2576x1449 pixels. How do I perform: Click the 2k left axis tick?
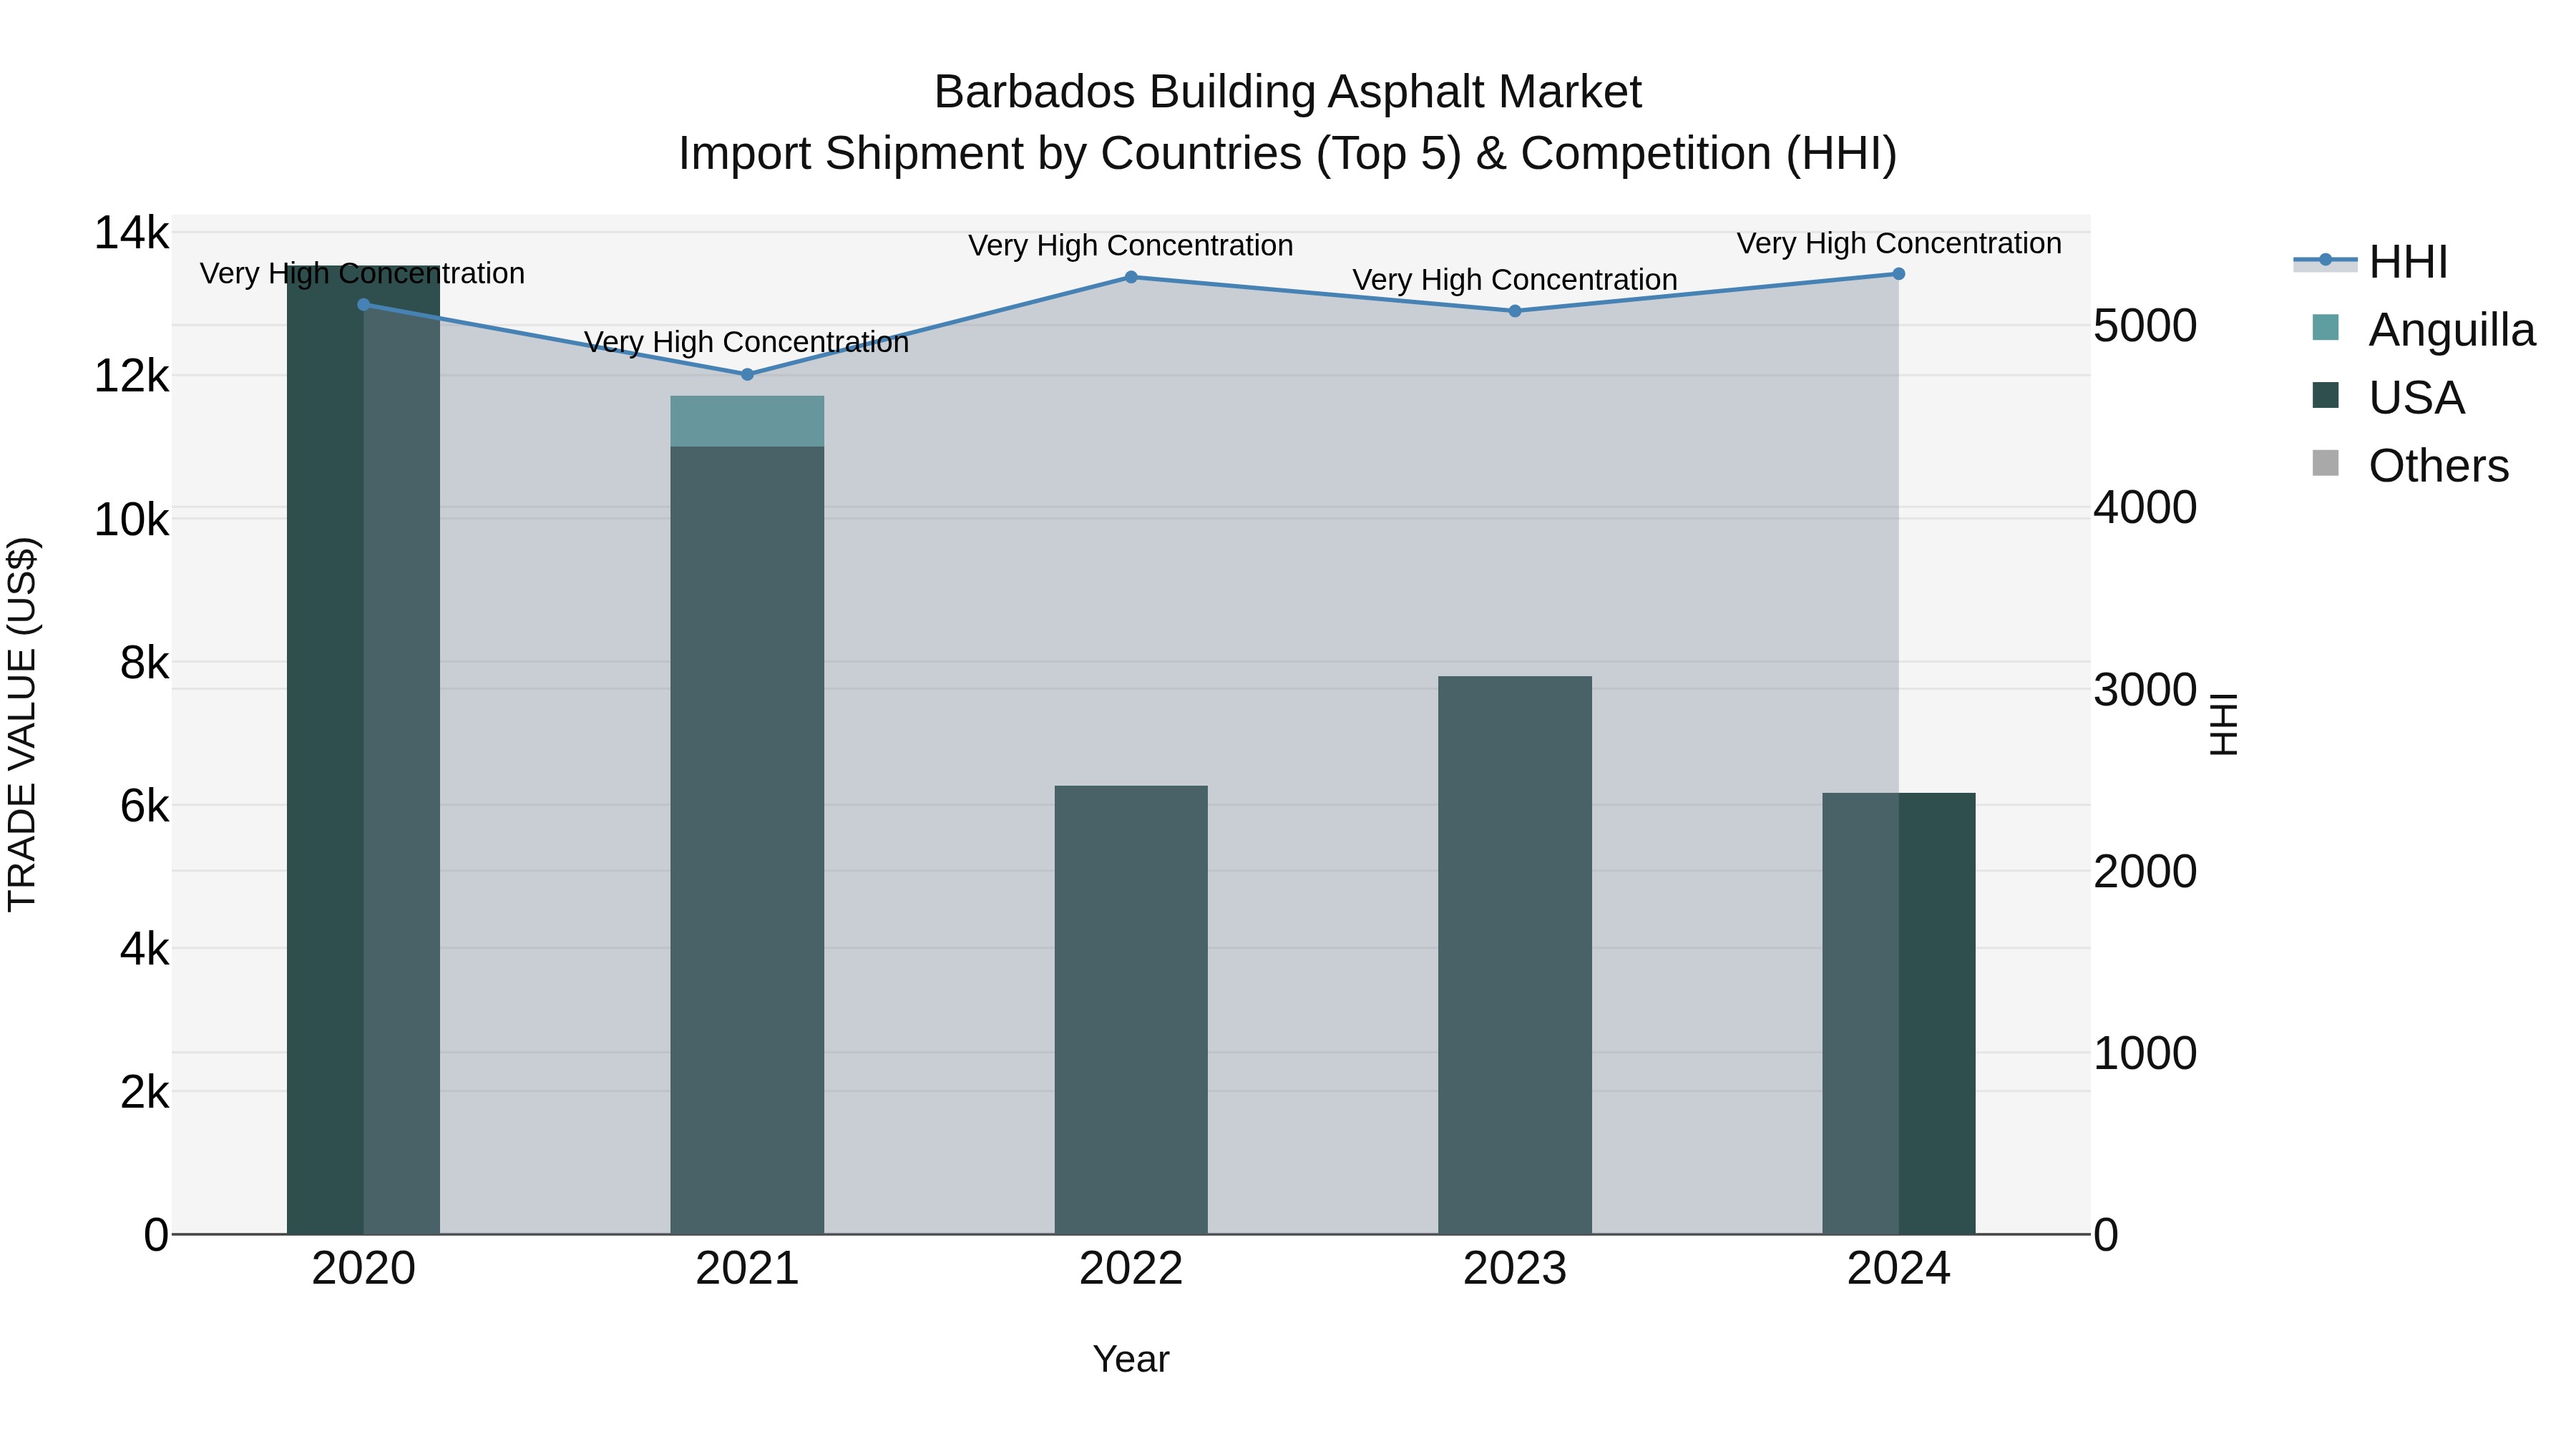point(144,1091)
